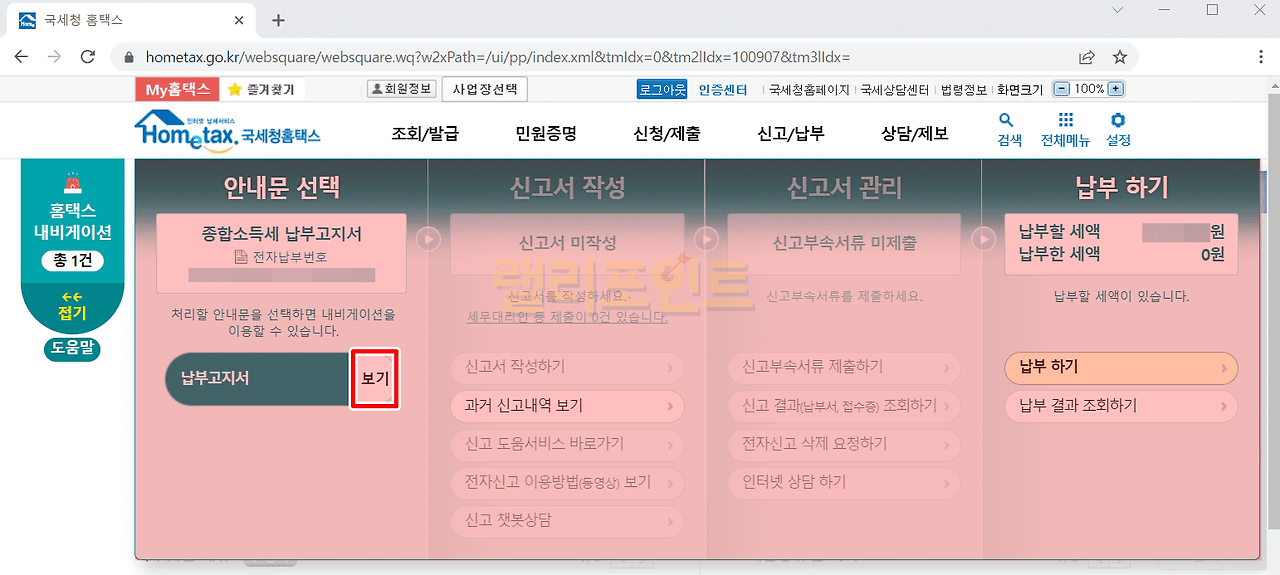
Task: Increase screen zoom with plus icon
Action: (1116, 89)
